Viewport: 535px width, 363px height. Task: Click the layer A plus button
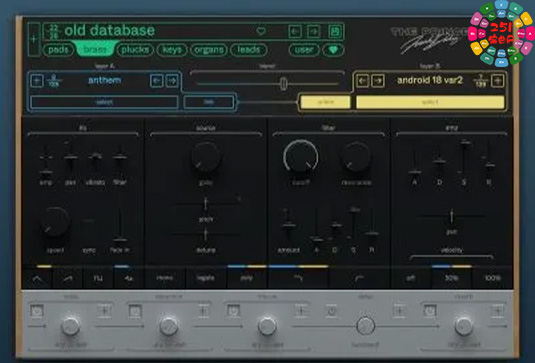[x=37, y=81]
